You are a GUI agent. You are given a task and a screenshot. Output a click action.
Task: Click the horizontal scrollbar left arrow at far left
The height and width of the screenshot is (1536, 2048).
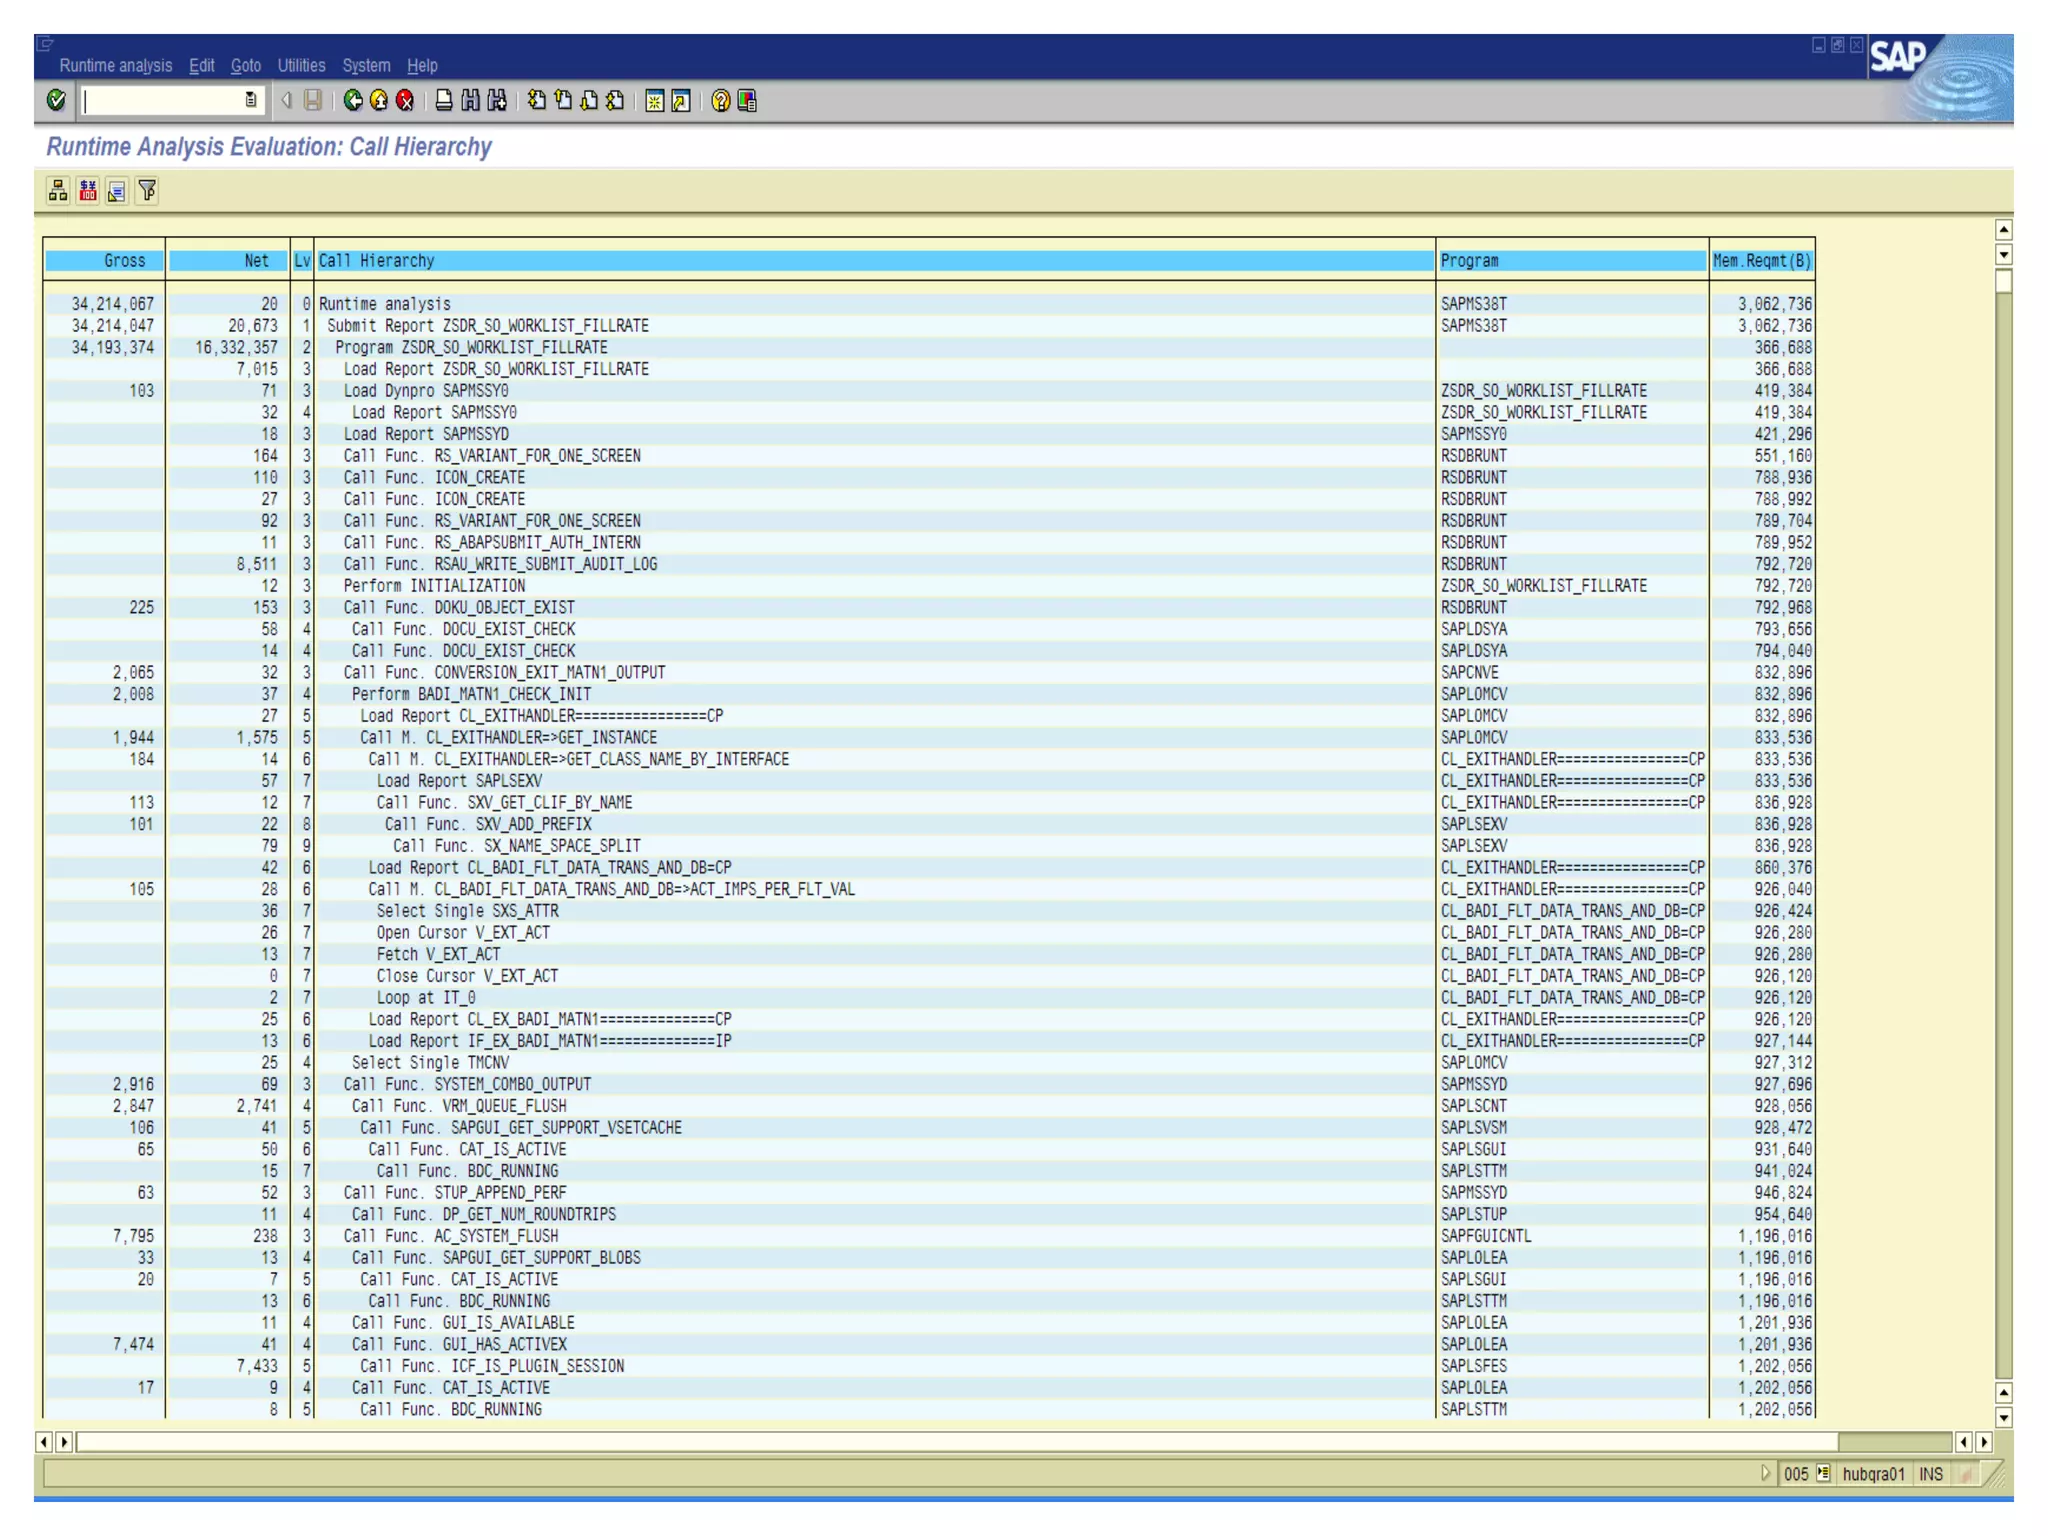pyautogui.click(x=44, y=1442)
